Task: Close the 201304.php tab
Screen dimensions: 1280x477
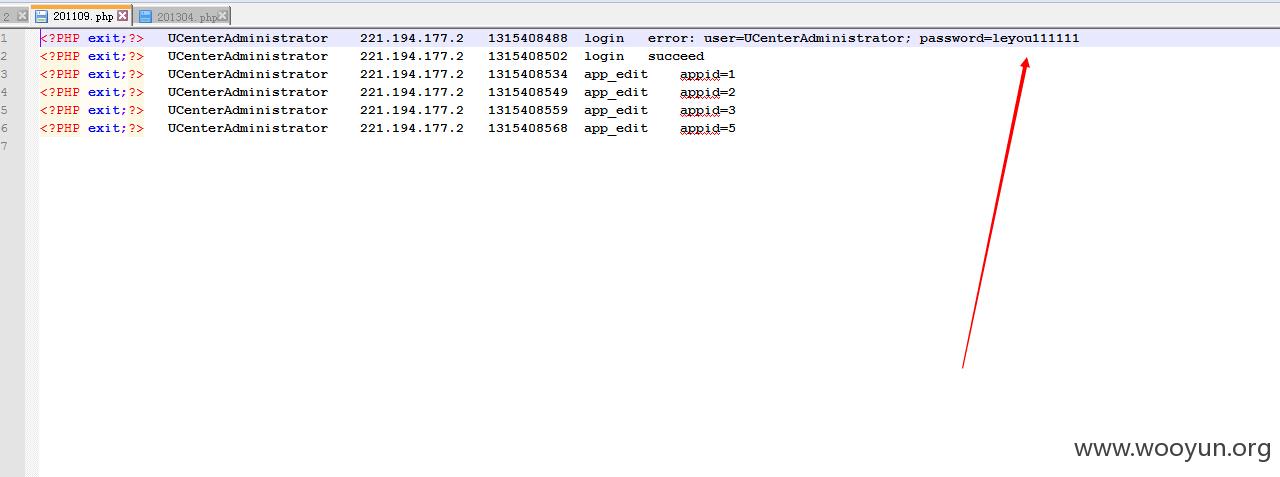Action: pos(223,16)
